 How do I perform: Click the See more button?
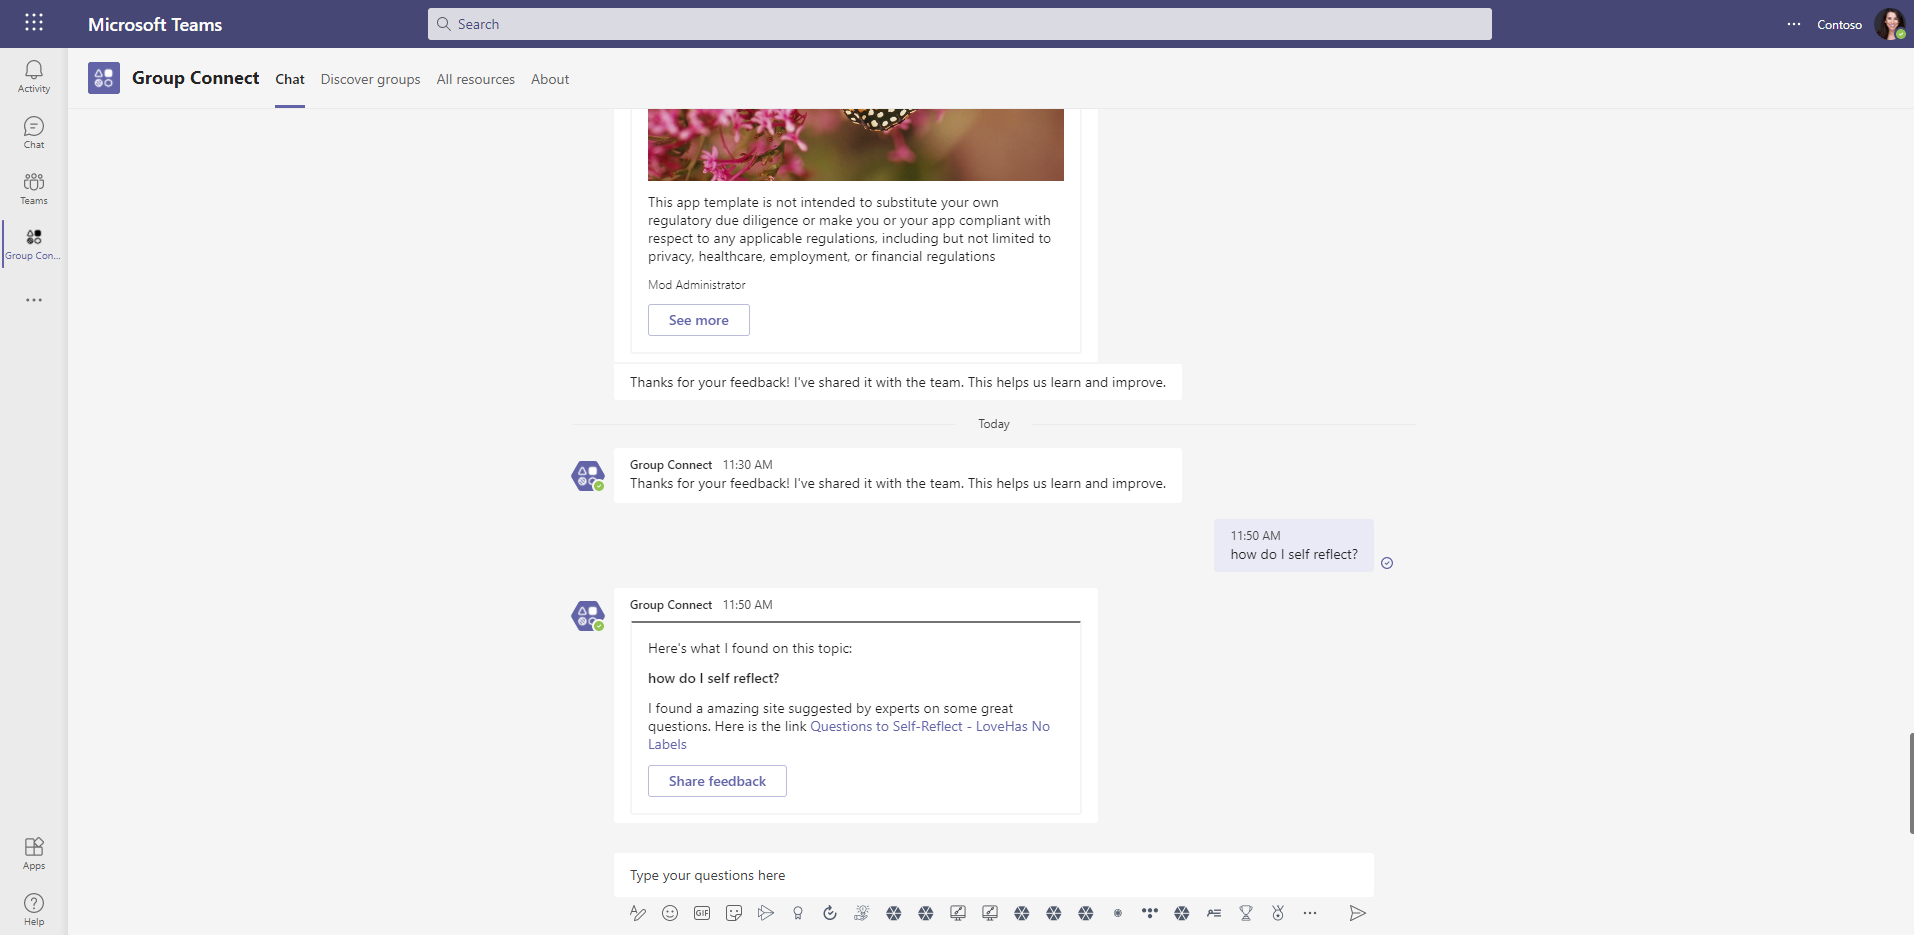coord(699,320)
